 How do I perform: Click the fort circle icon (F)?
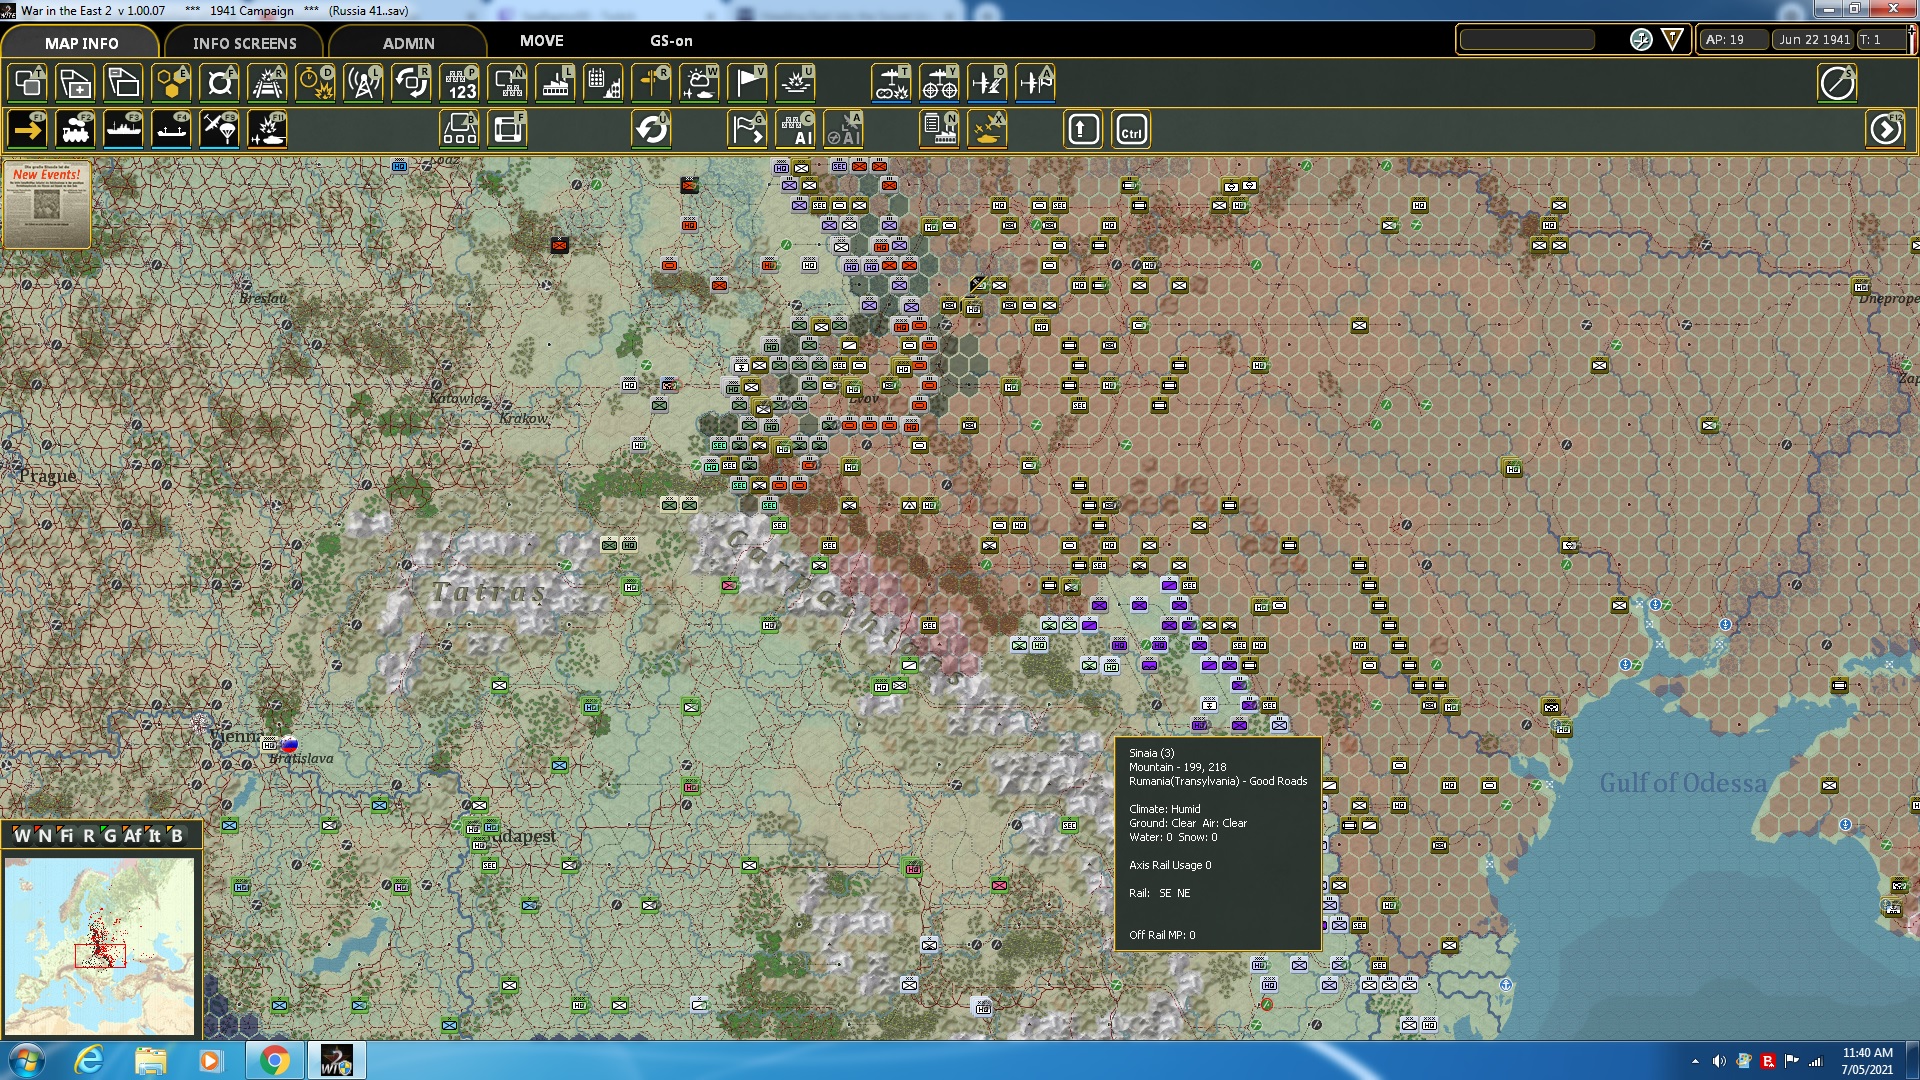pyautogui.click(x=220, y=83)
